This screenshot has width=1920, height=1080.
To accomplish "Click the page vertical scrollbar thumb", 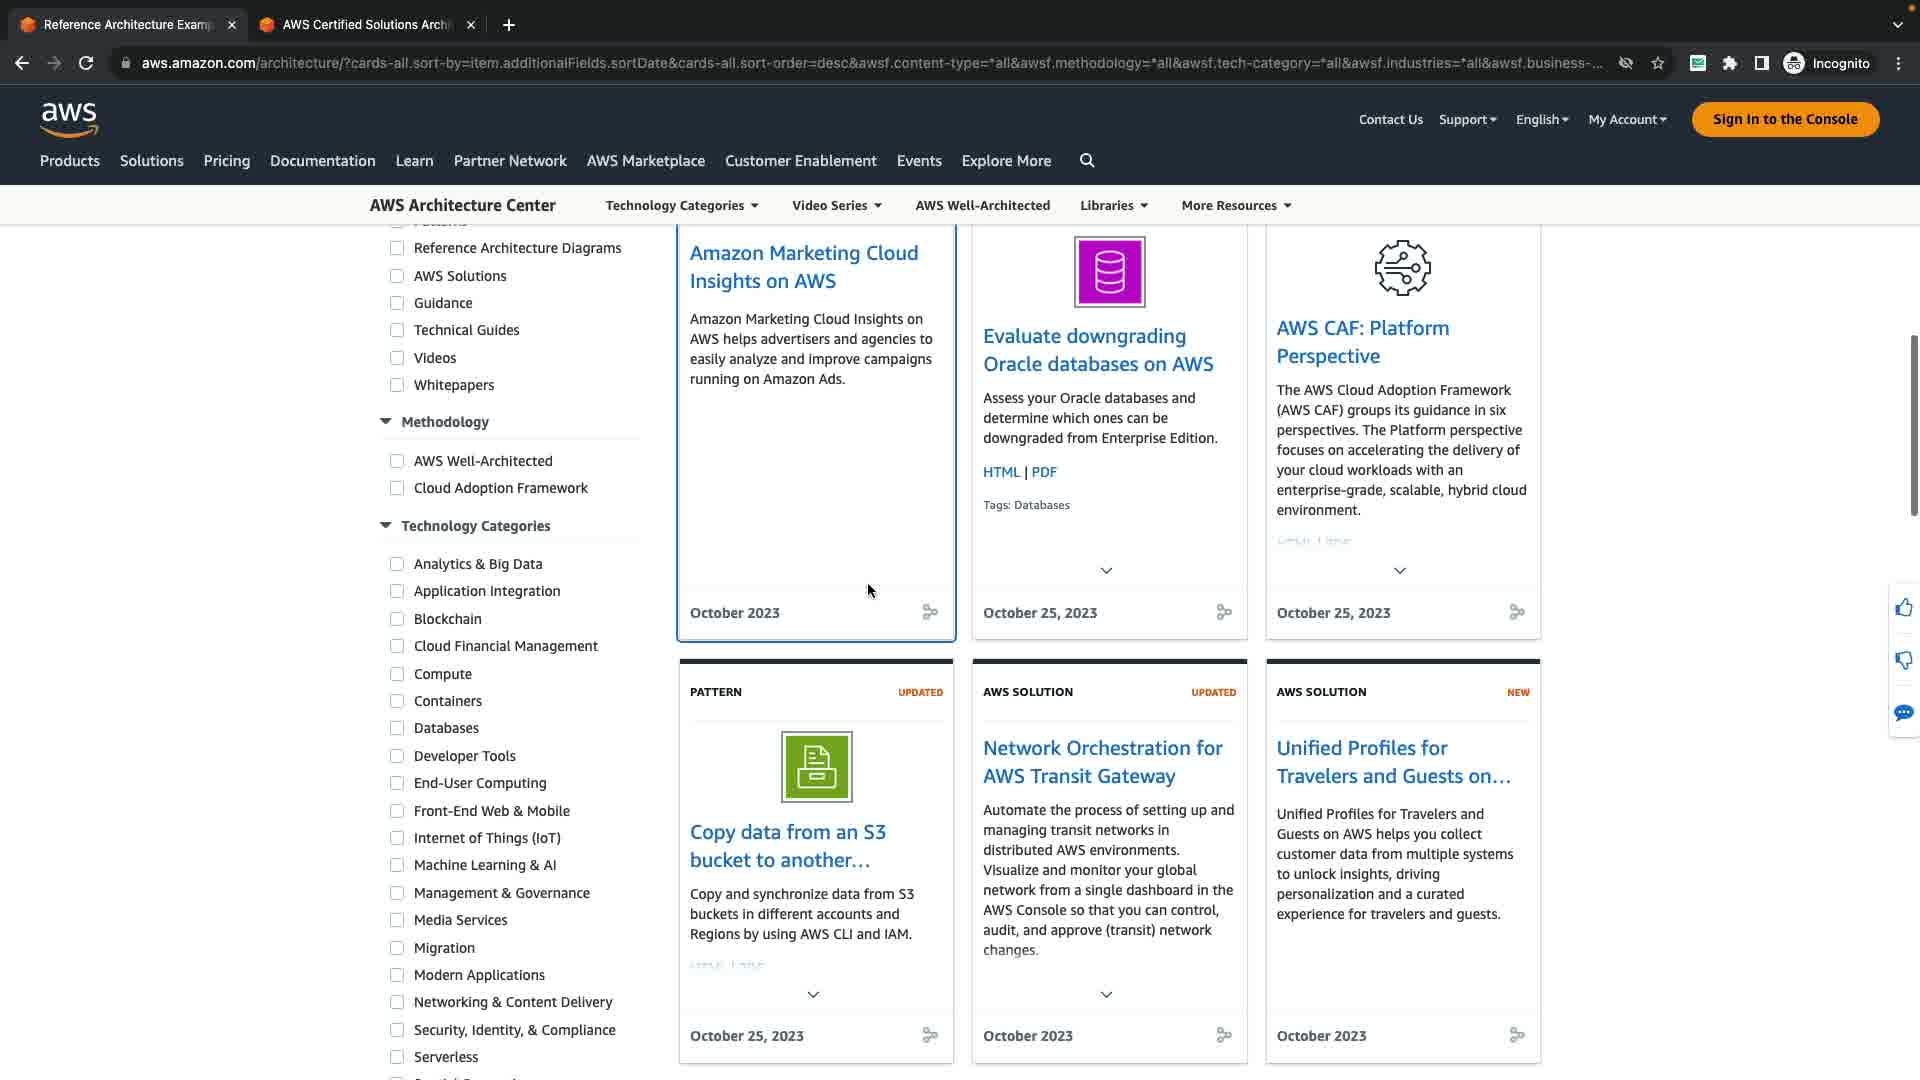I will point(1914,425).
